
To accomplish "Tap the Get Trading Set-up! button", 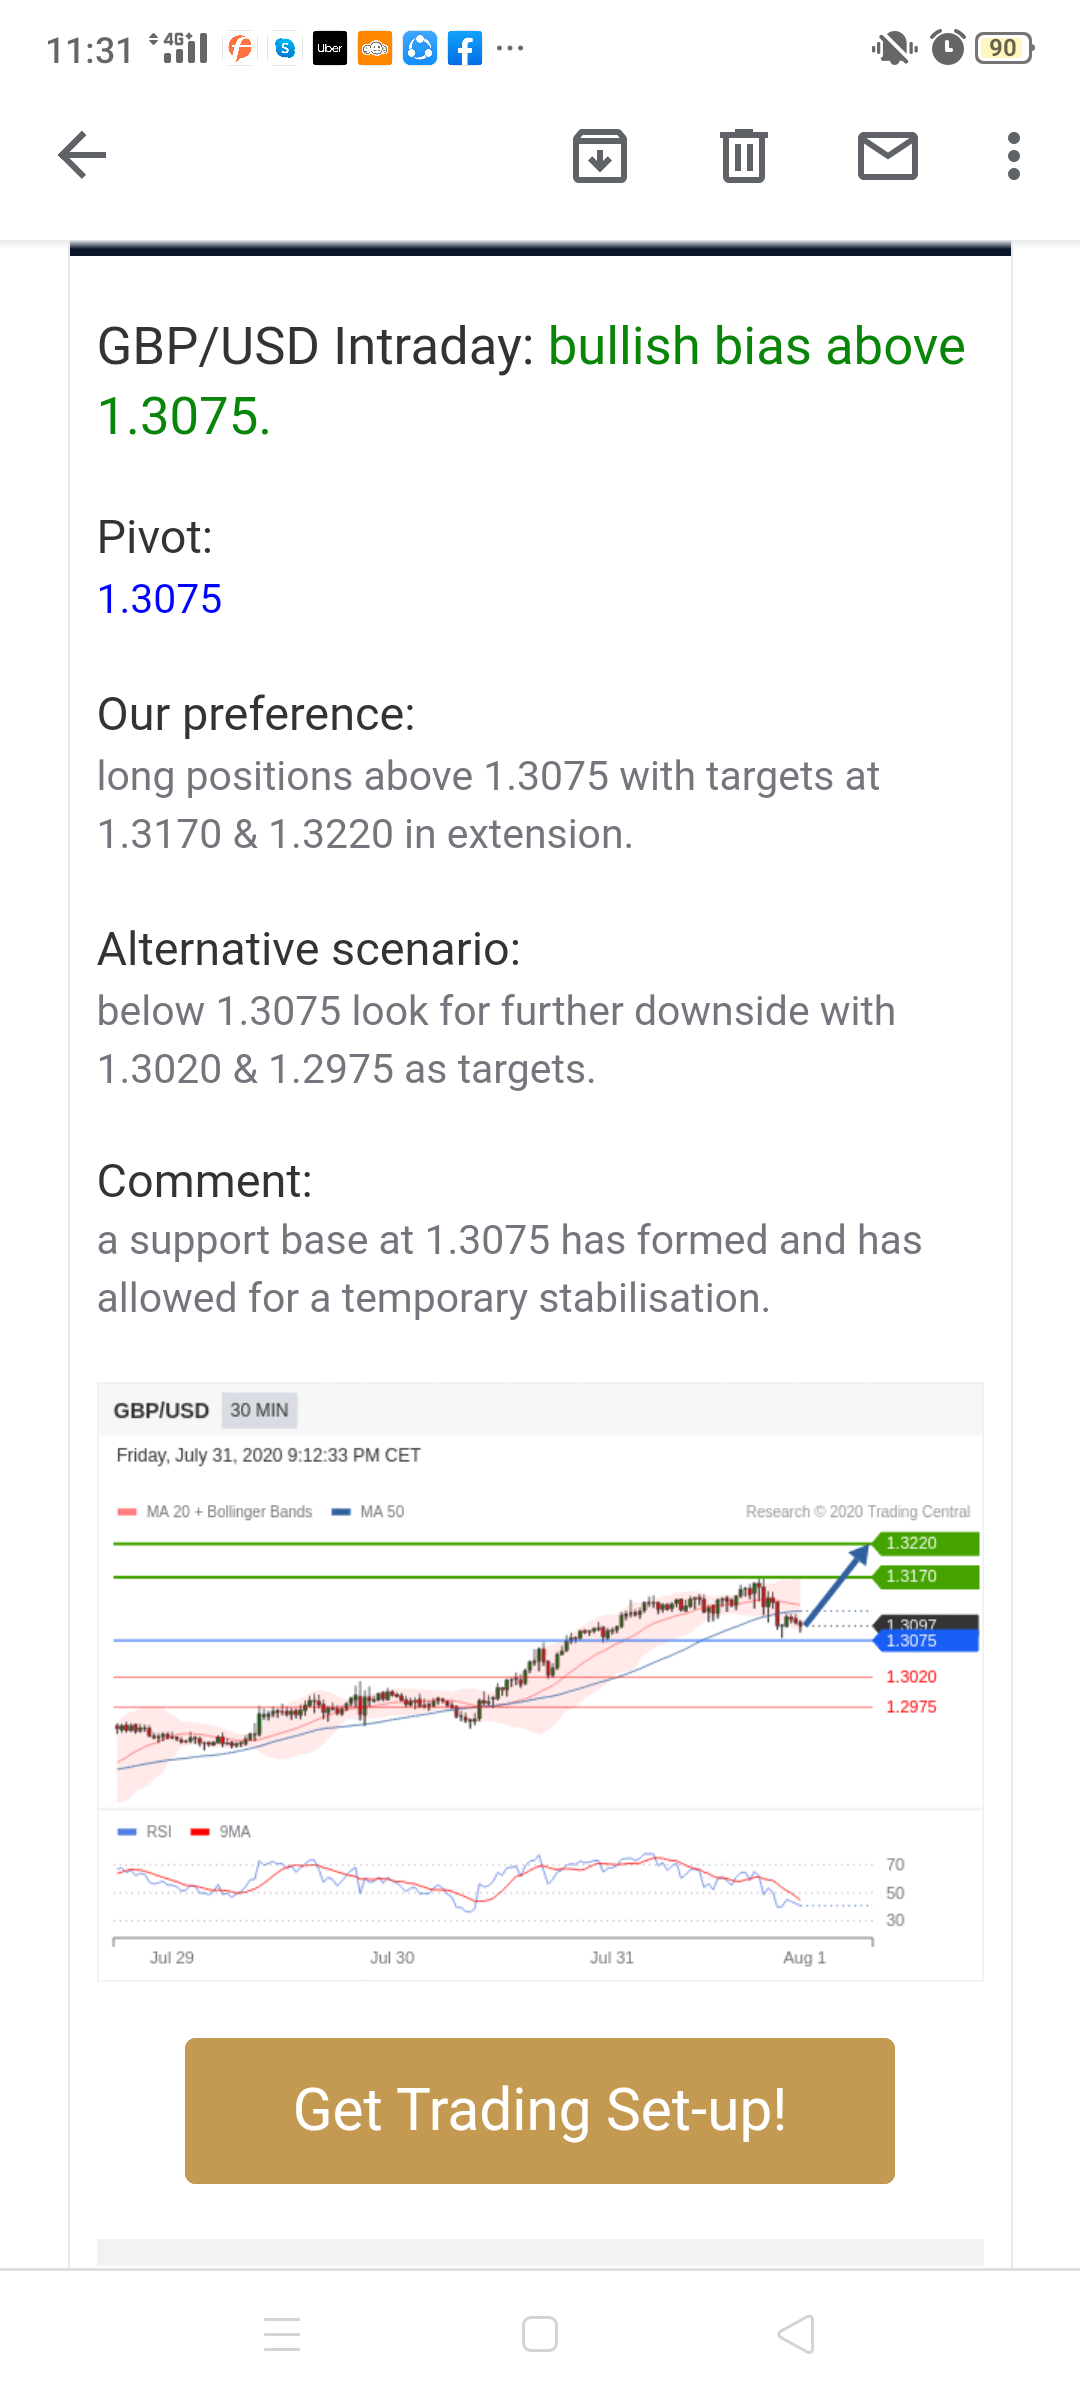I will click(540, 2110).
